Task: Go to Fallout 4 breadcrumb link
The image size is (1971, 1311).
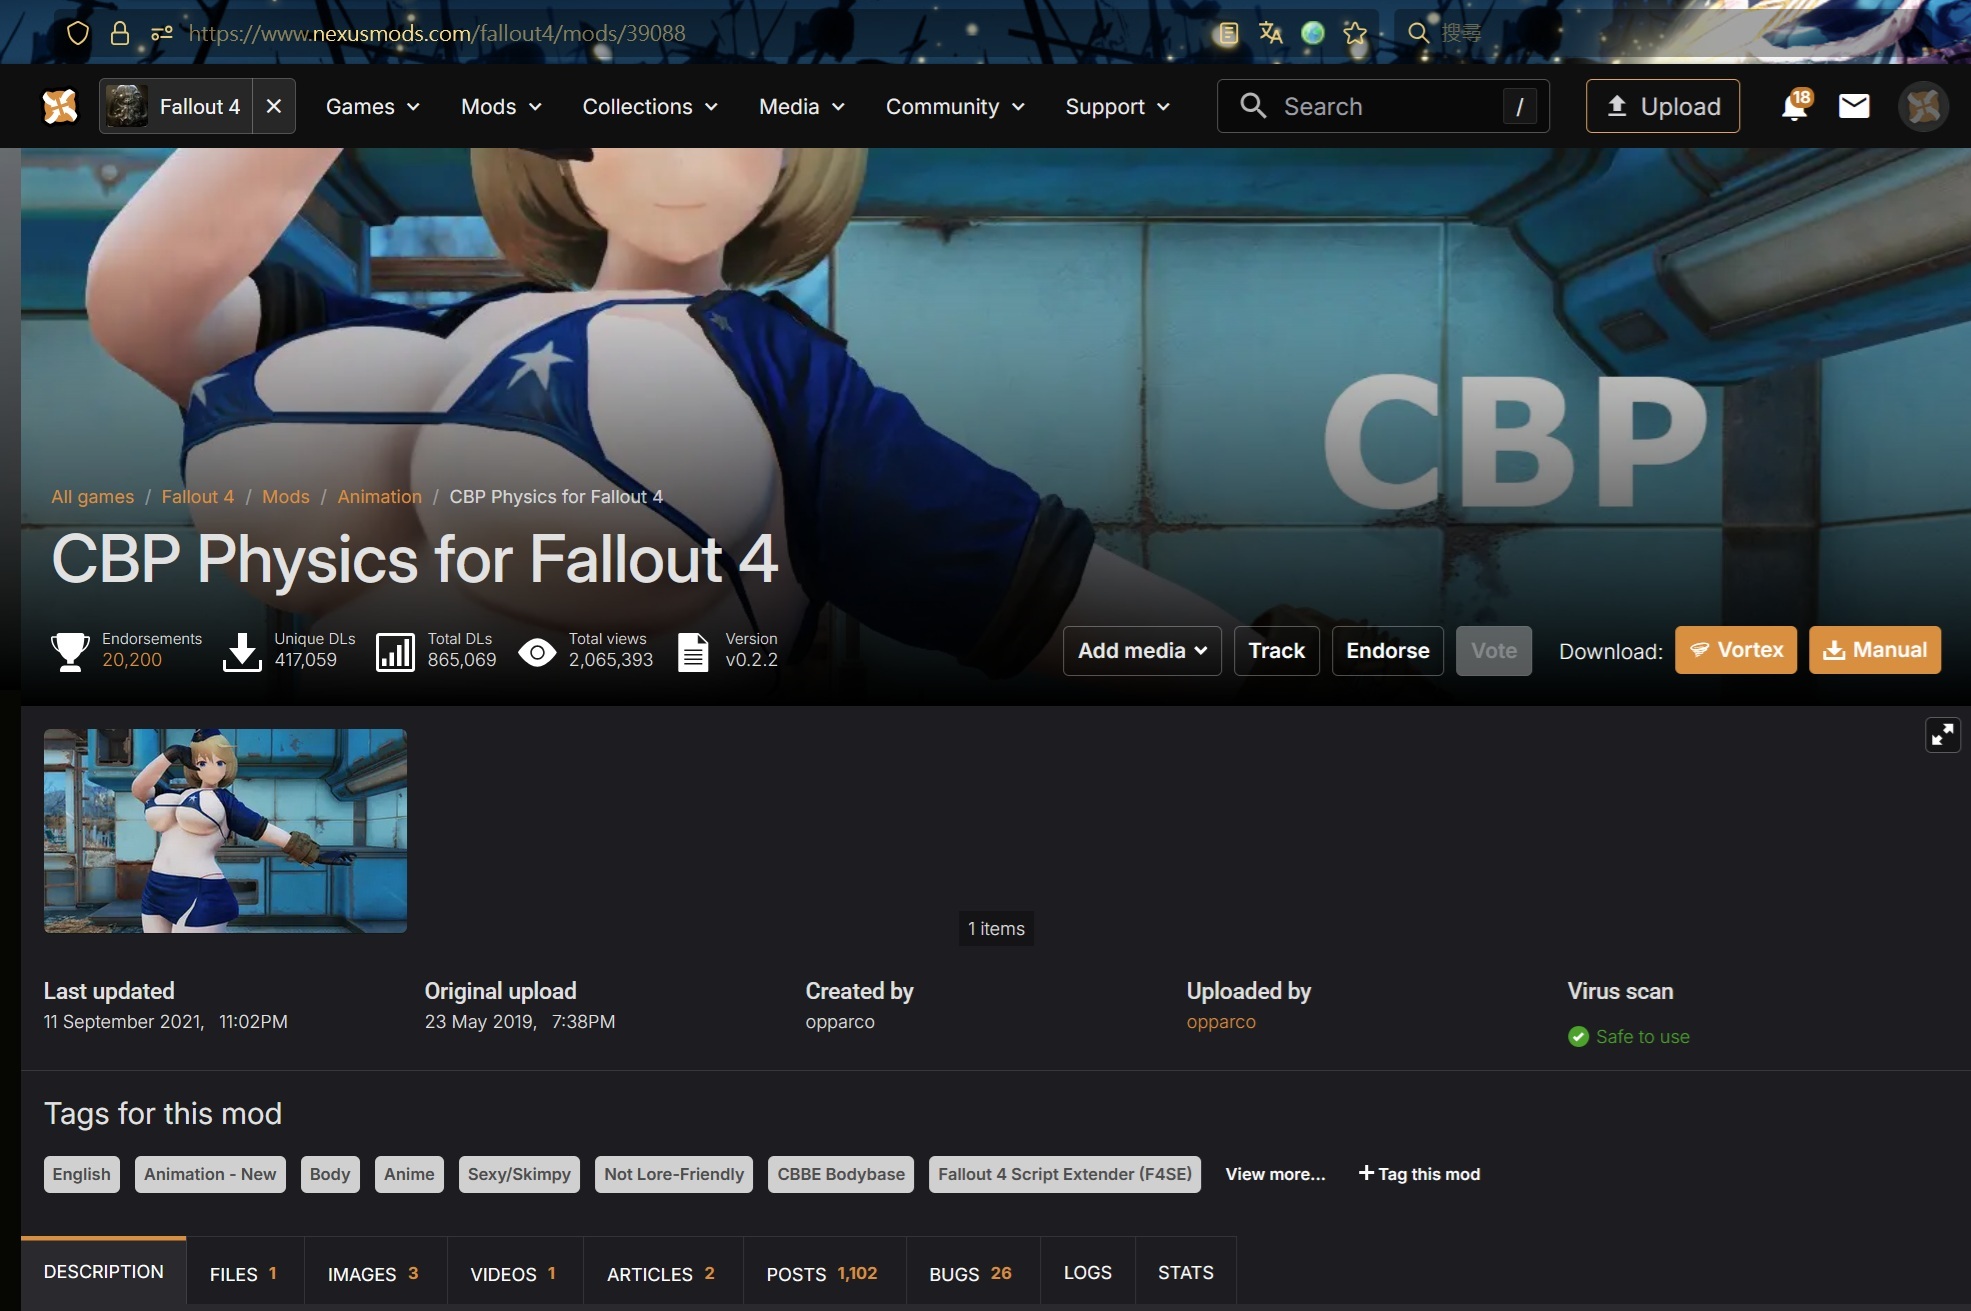Action: coord(197,497)
